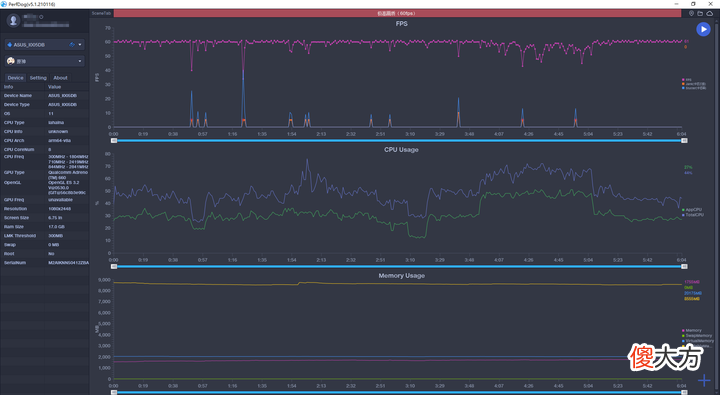Click right handle of FPS chart range slider

(x=684, y=141)
